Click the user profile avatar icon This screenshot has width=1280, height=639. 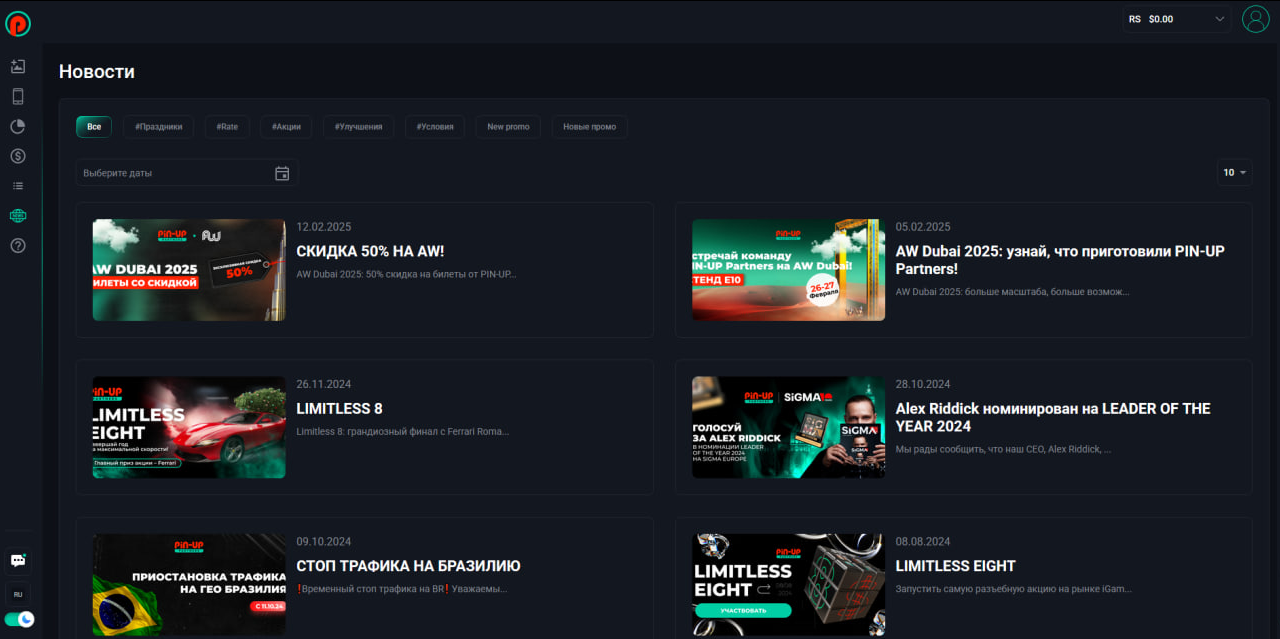click(x=1255, y=19)
